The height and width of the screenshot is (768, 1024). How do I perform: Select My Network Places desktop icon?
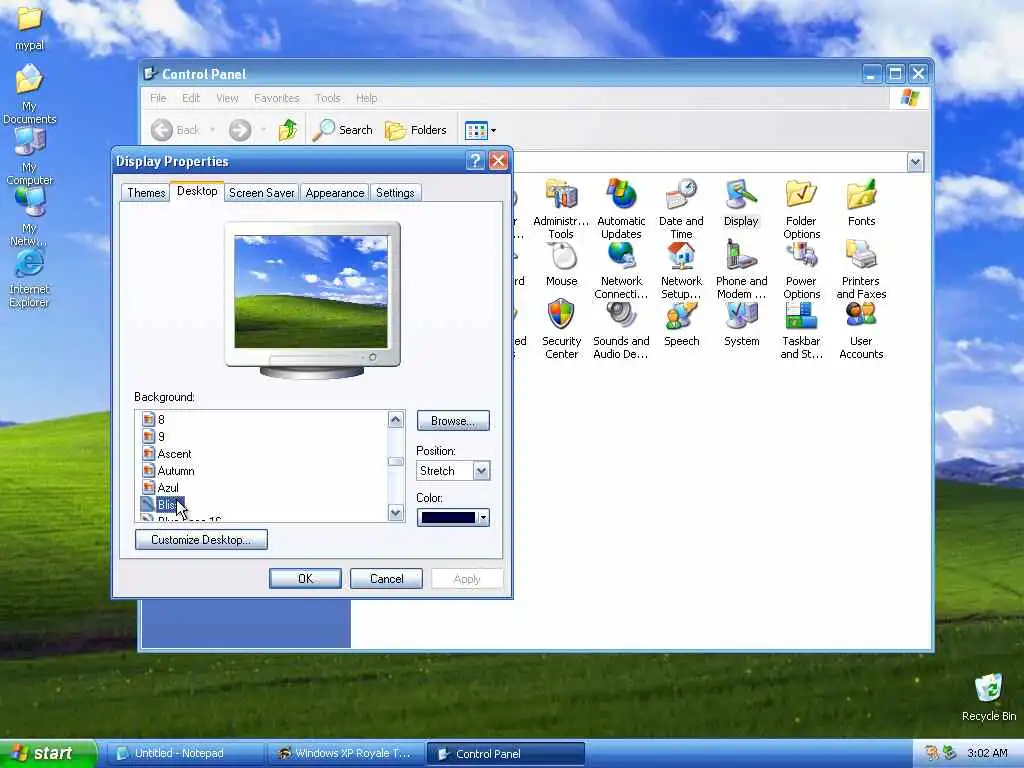coord(29,217)
